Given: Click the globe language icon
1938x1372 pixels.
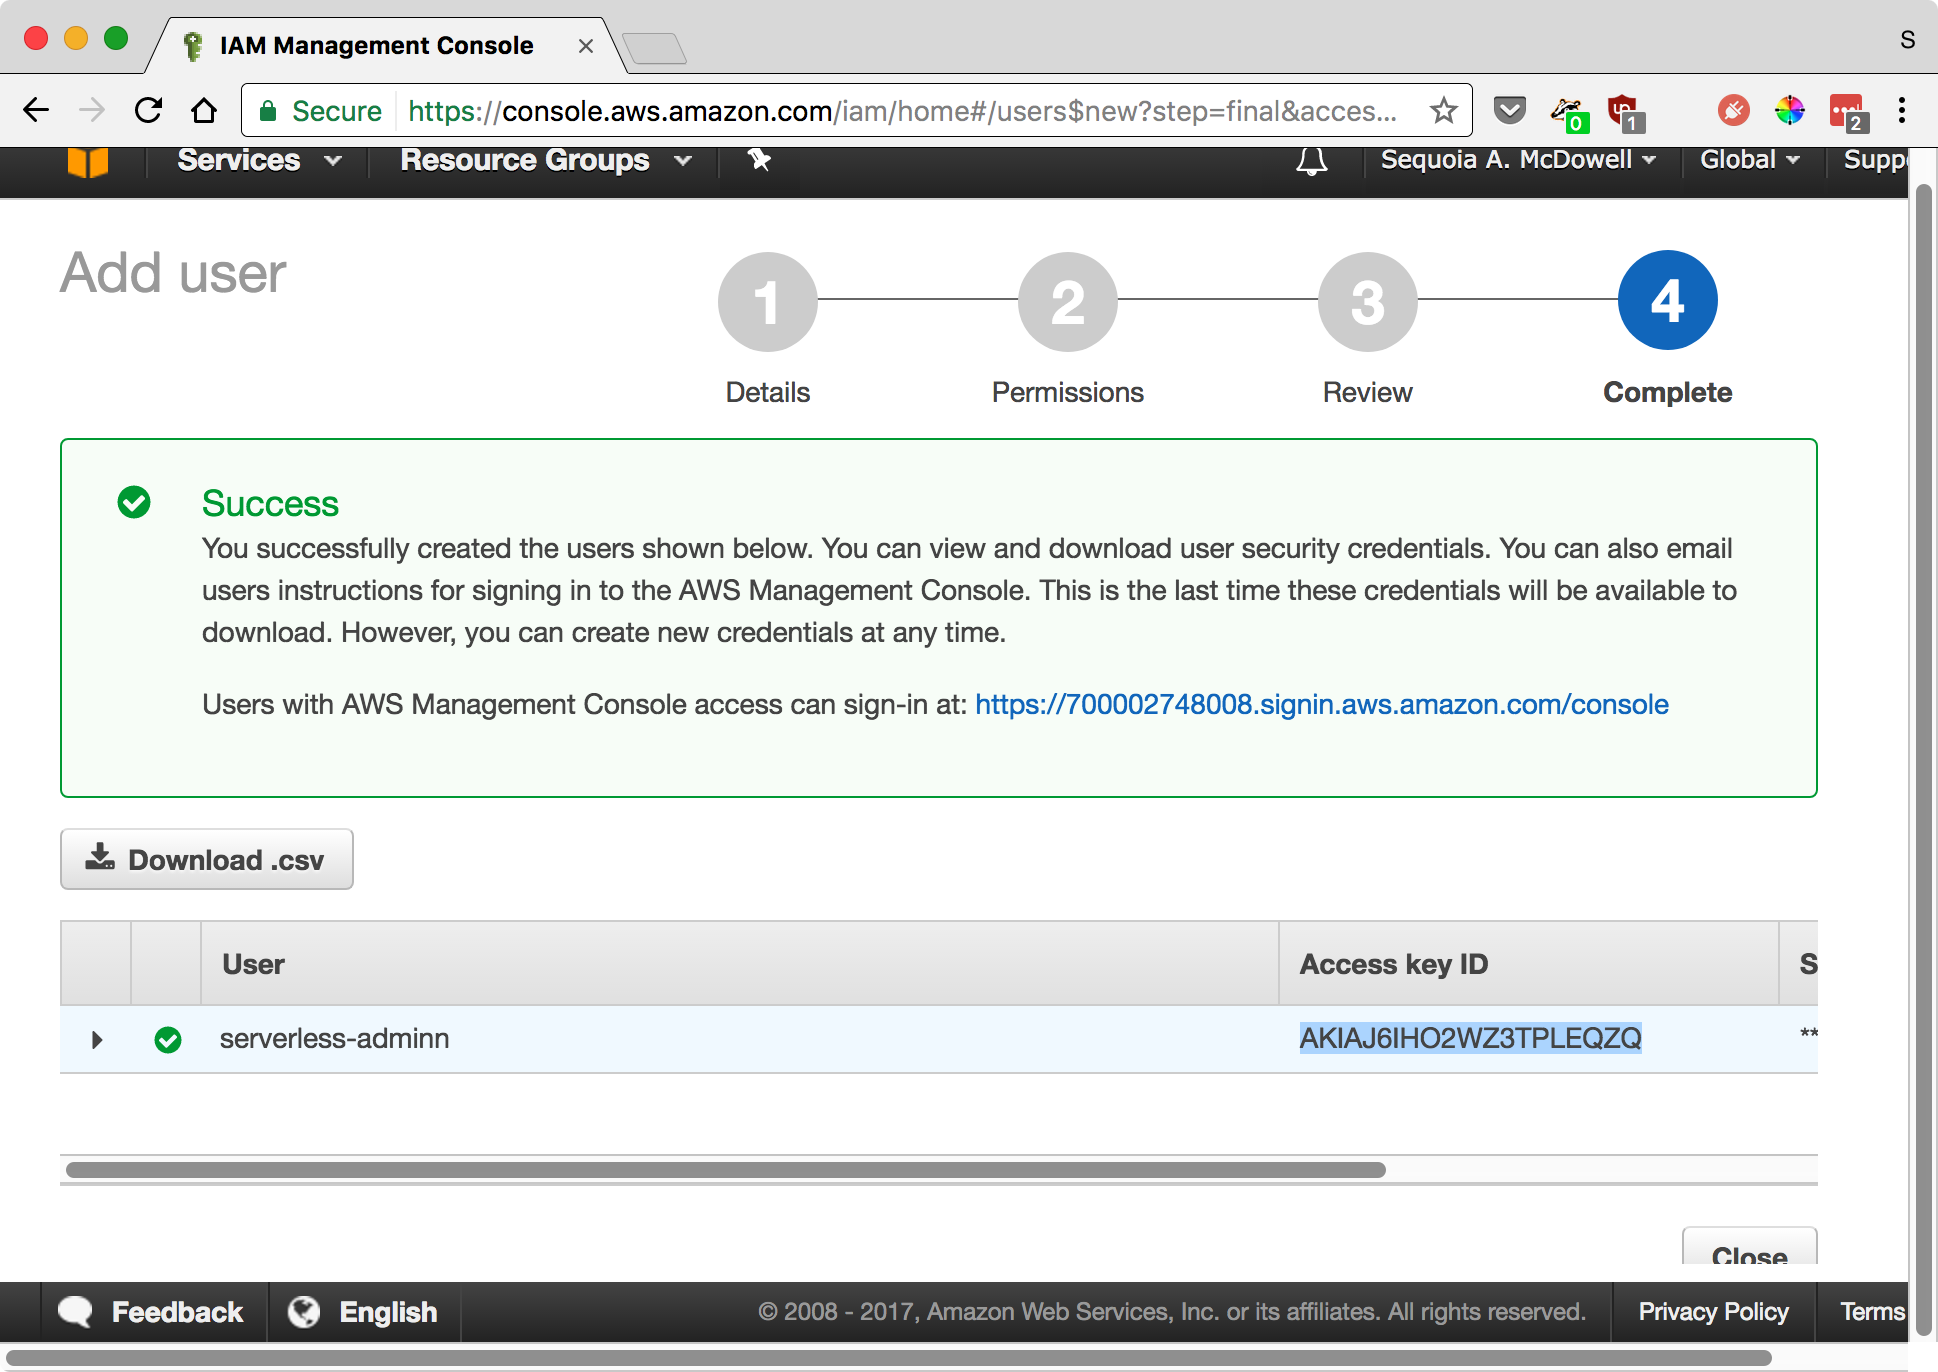Looking at the screenshot, I should click(304, 1311).
